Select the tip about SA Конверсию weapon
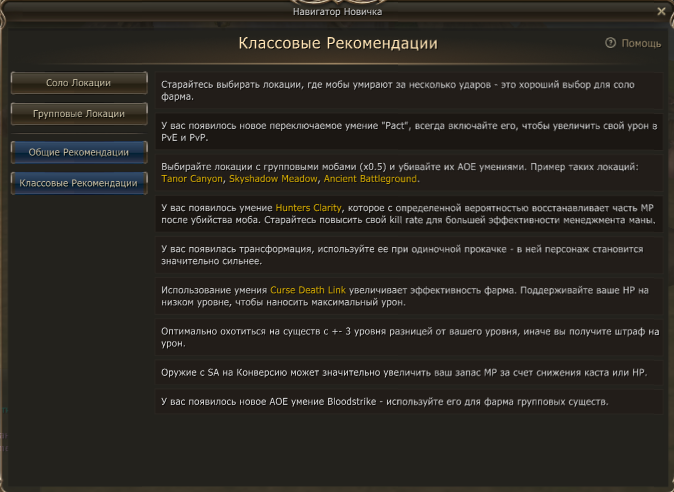The width and height of the screenshot is (674, 492). 410,372
